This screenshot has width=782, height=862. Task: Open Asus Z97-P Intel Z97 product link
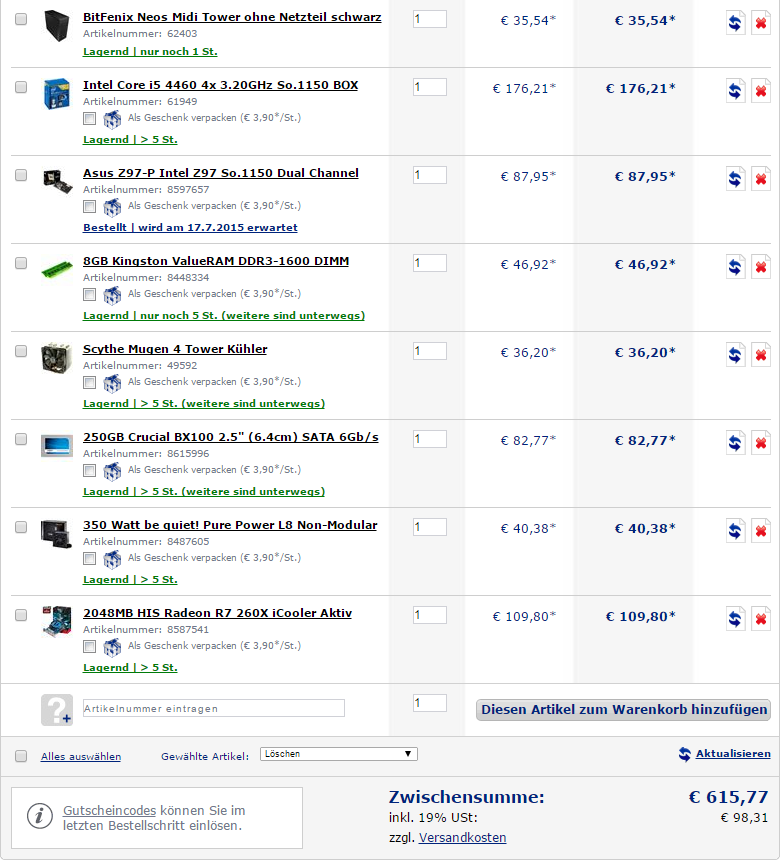(221, 173)
